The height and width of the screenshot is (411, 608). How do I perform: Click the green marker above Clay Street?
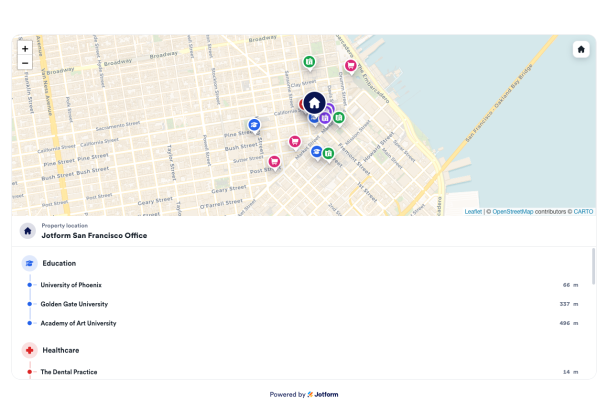click(309, 62)
